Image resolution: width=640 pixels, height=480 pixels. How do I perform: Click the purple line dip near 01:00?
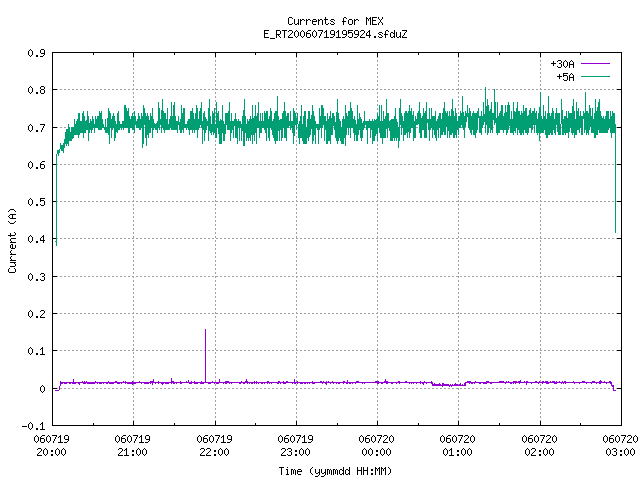pyautogui.click(x=449, y=384)
